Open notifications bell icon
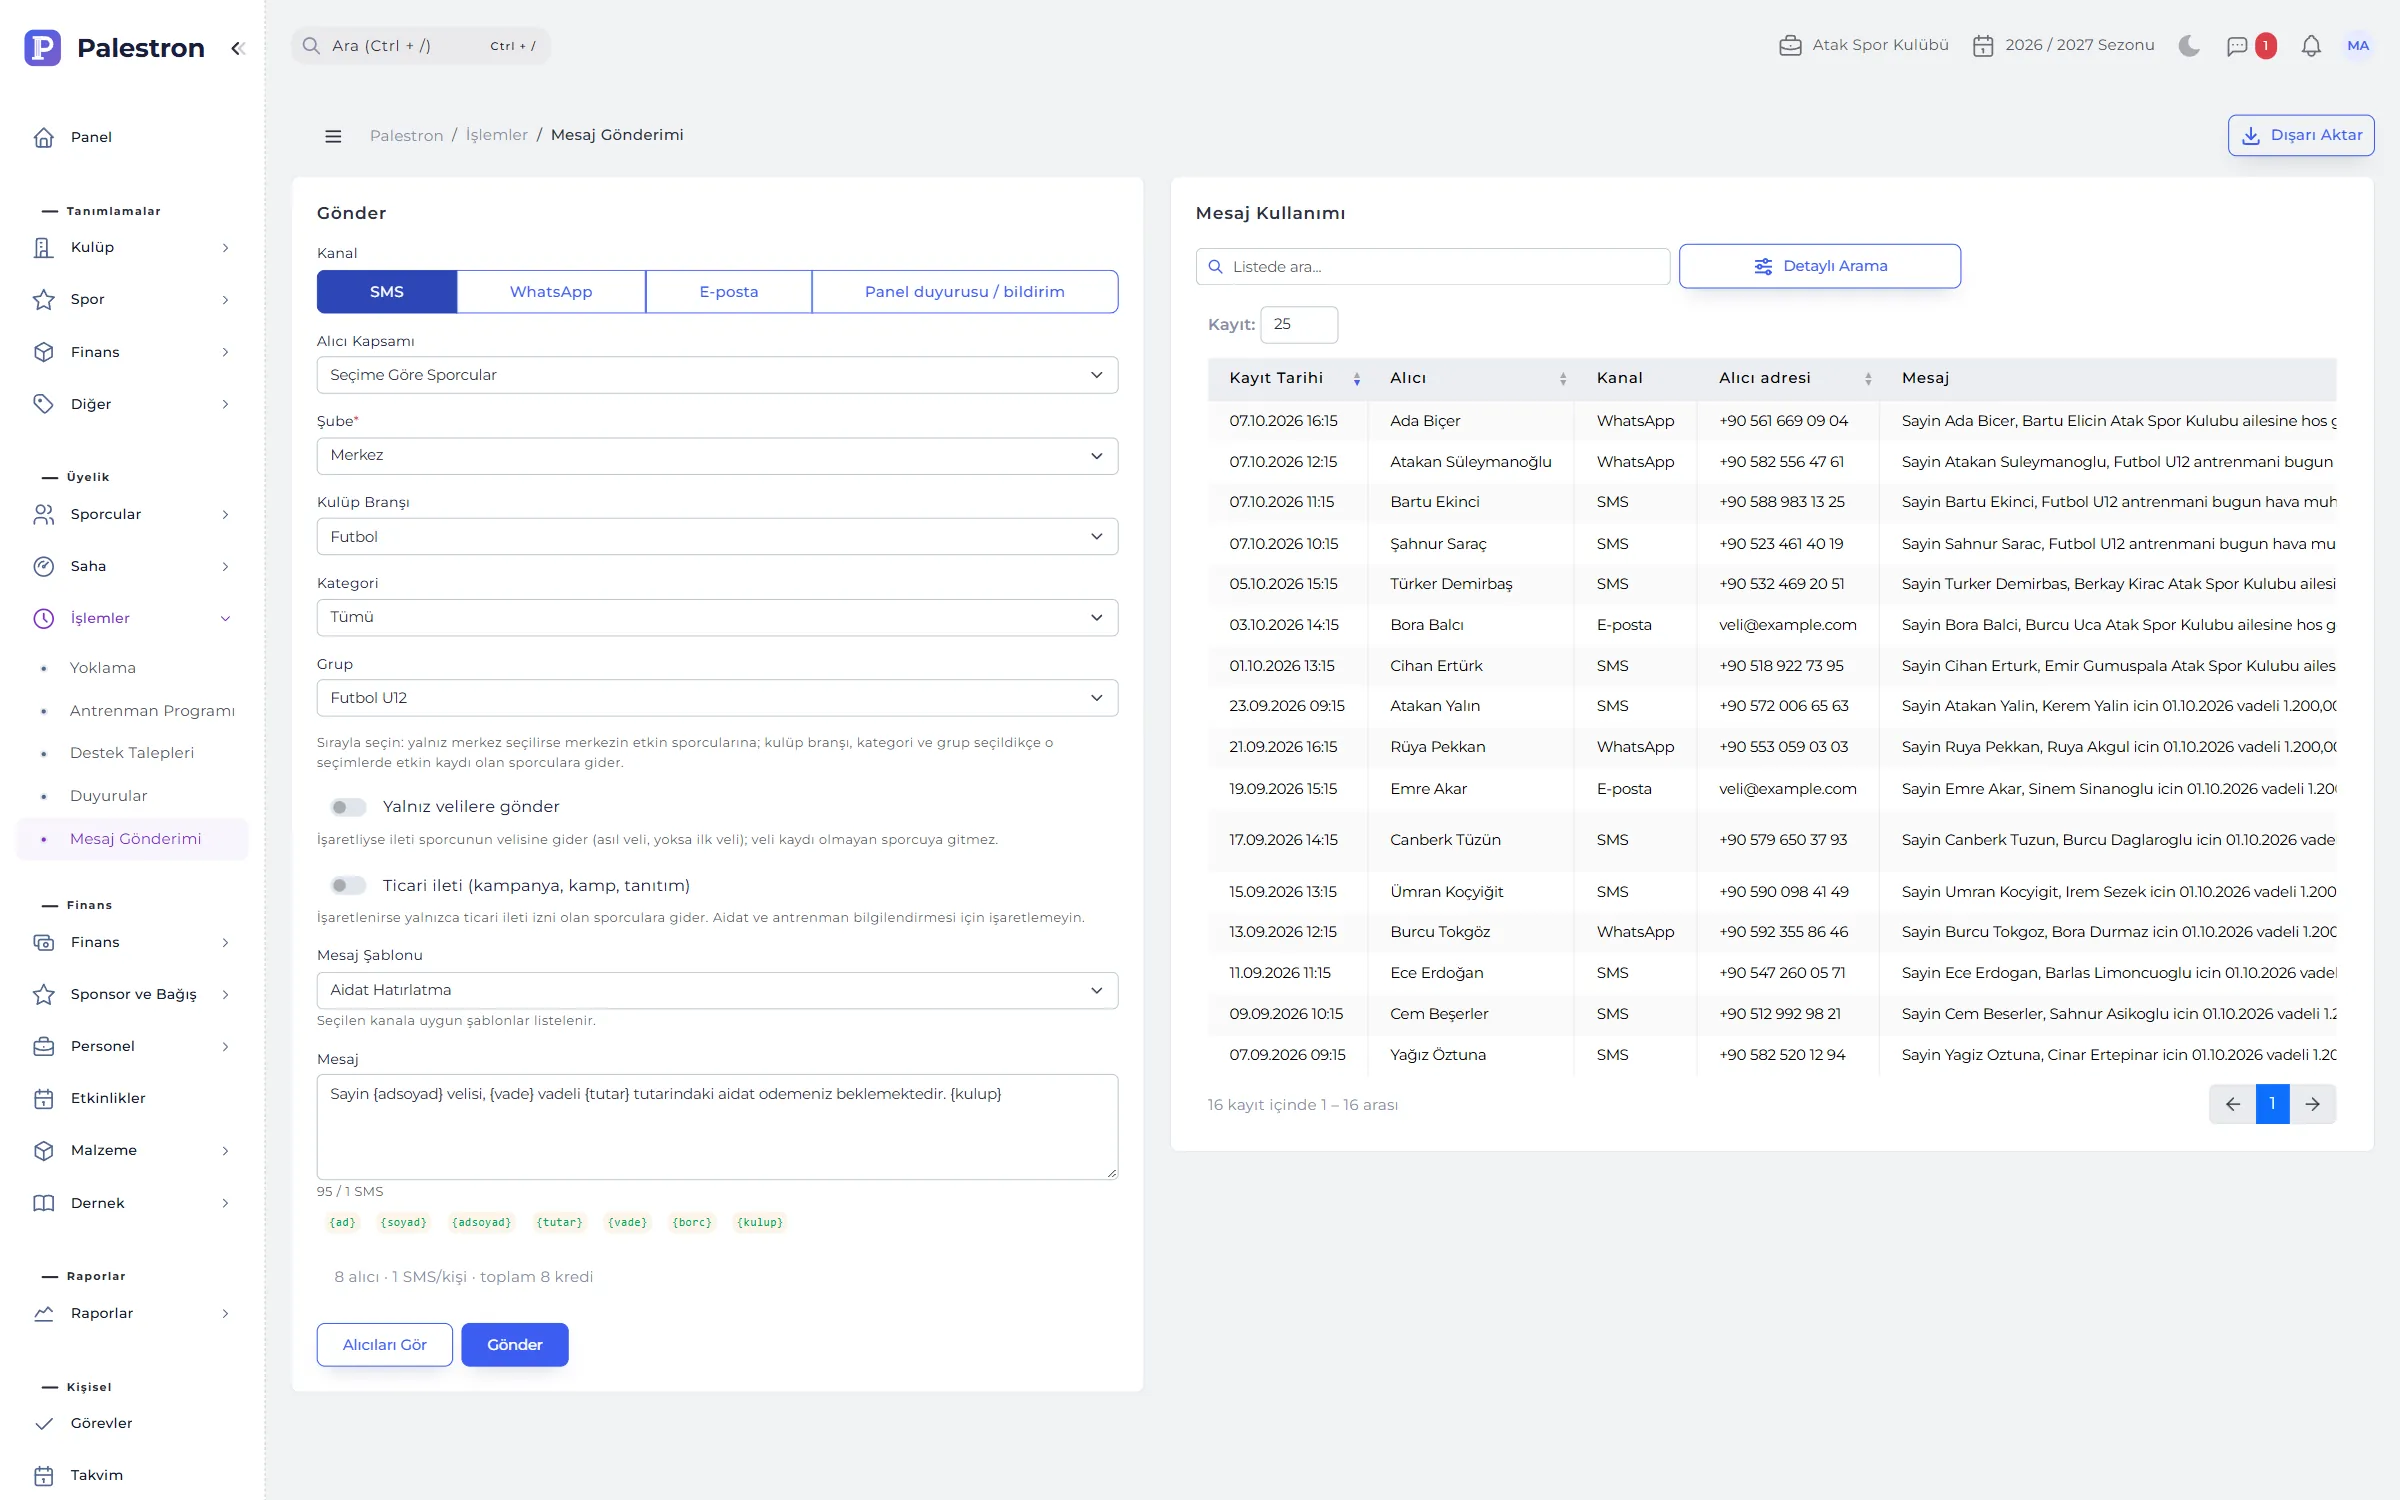 pos(2311,46)
